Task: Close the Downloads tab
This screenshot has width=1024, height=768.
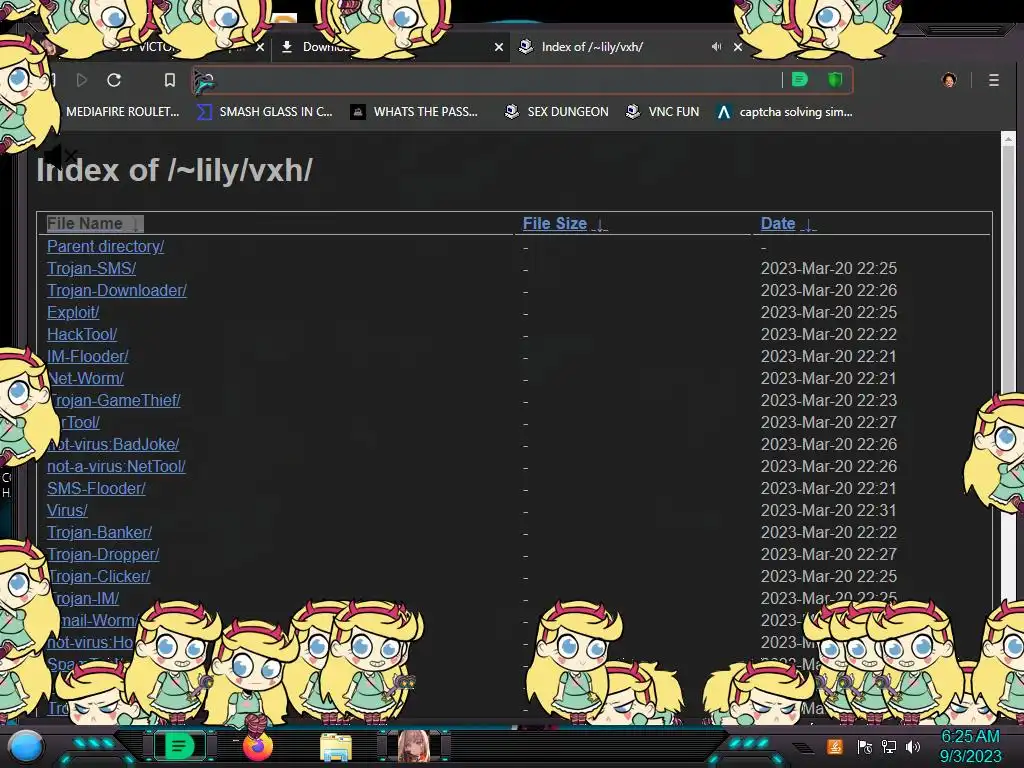Action: click(499, 46)
